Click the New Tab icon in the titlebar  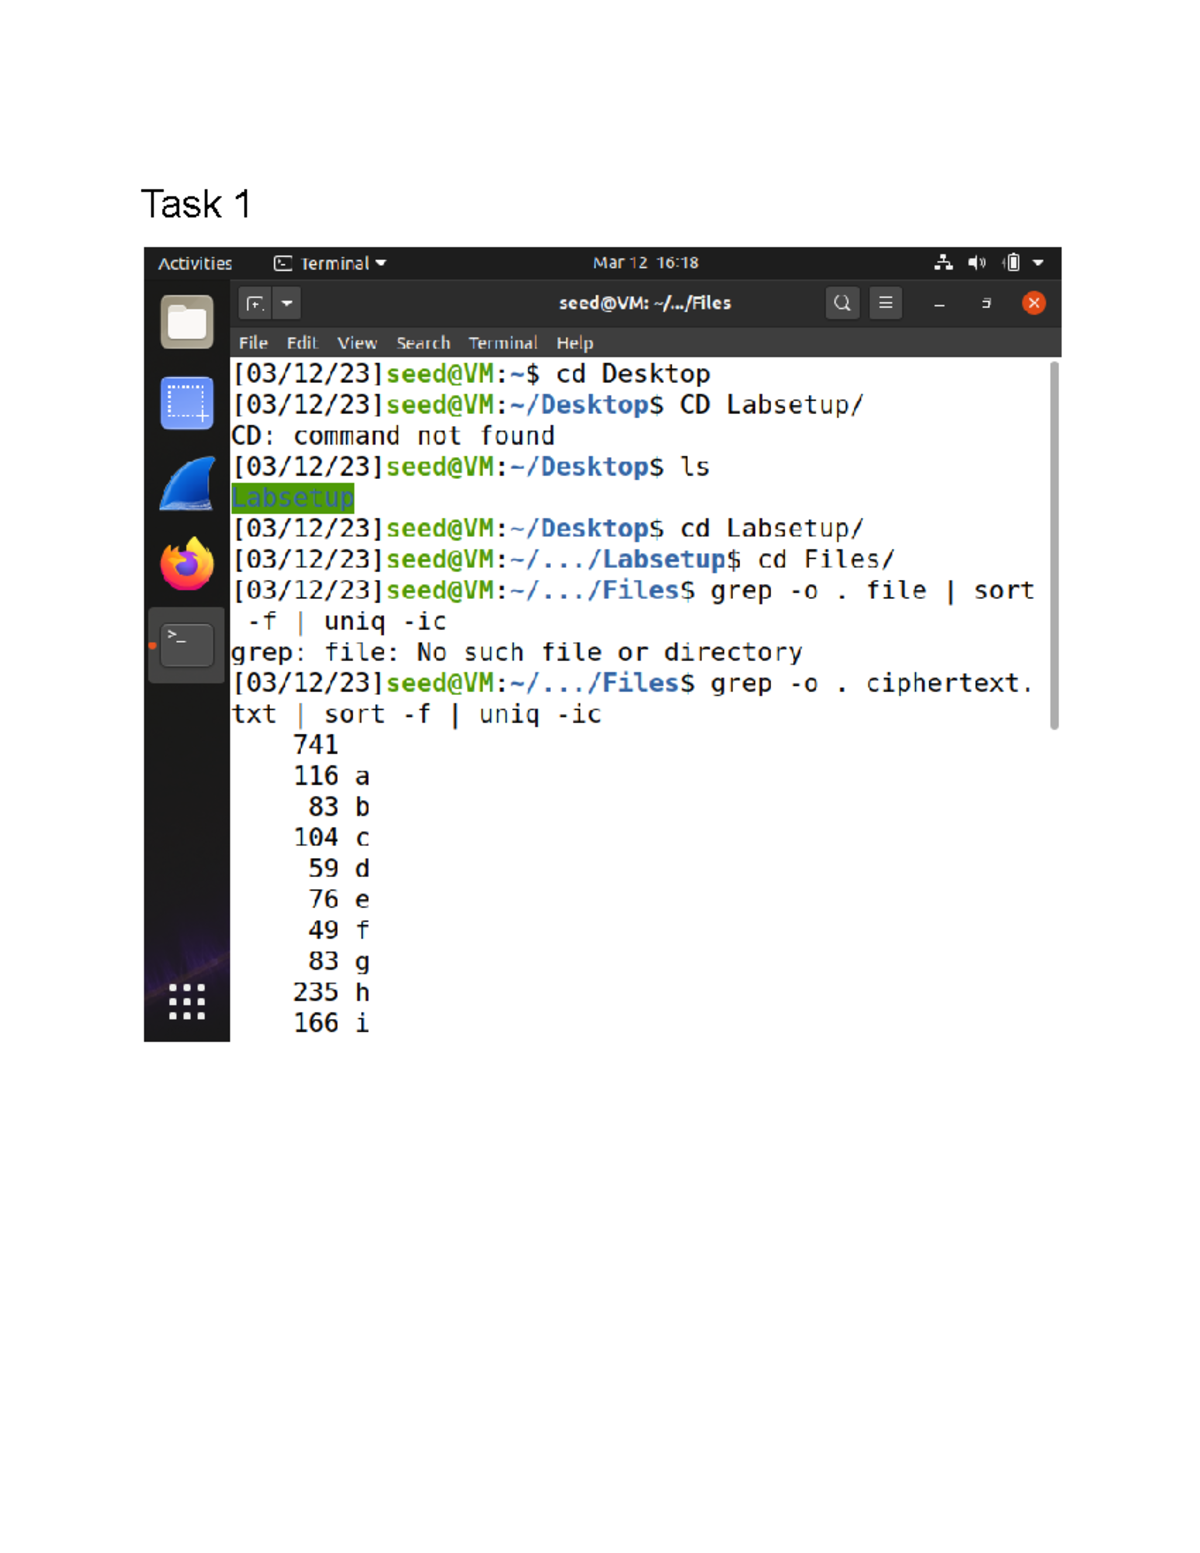coord(256,302)
